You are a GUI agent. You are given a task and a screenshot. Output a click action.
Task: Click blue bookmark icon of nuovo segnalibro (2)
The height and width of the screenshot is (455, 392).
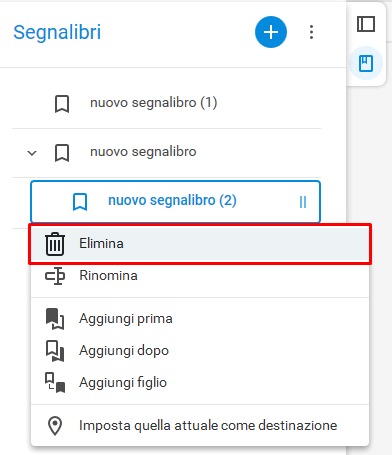80,202
